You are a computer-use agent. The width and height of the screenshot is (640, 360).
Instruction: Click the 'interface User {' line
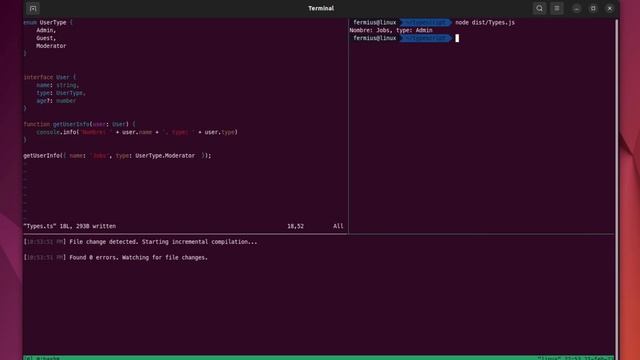(50, 77)
